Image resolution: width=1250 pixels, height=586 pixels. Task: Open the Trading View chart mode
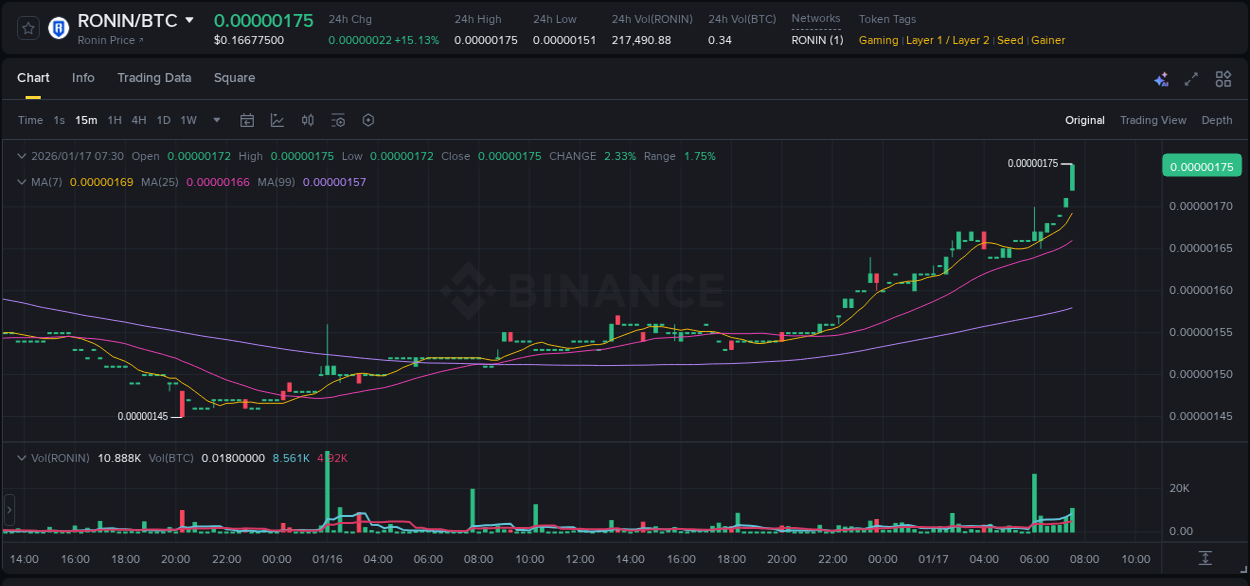[1153, 120]
